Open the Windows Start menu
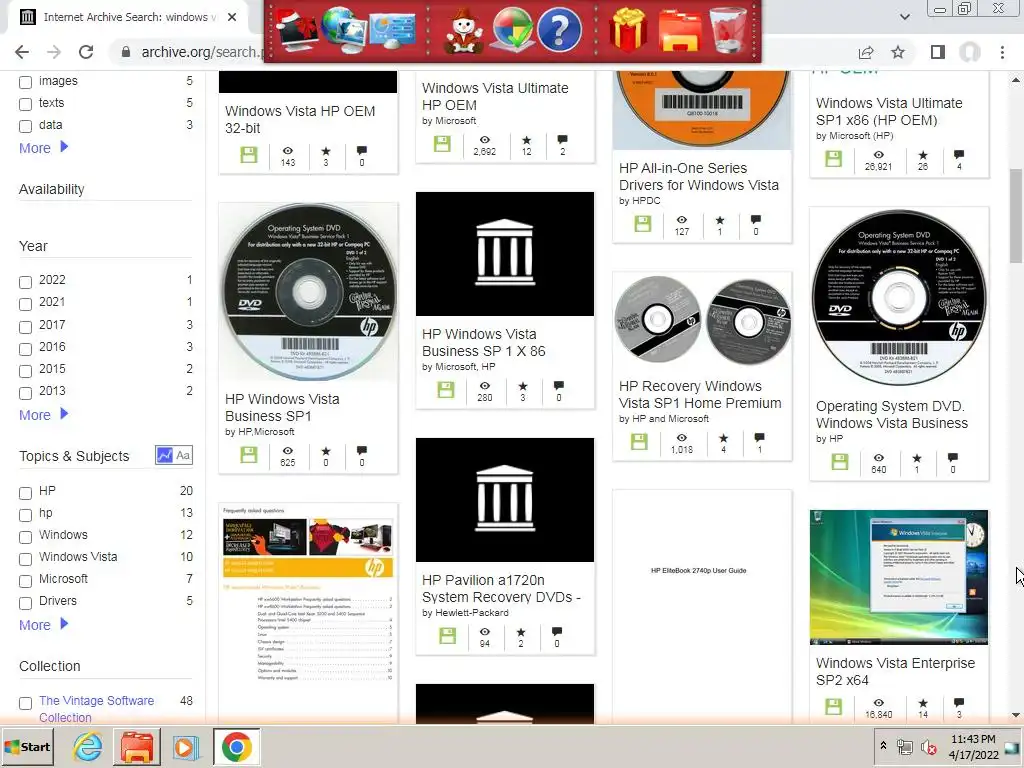This screenshot has width=1024, height=768. pos(27,747)
